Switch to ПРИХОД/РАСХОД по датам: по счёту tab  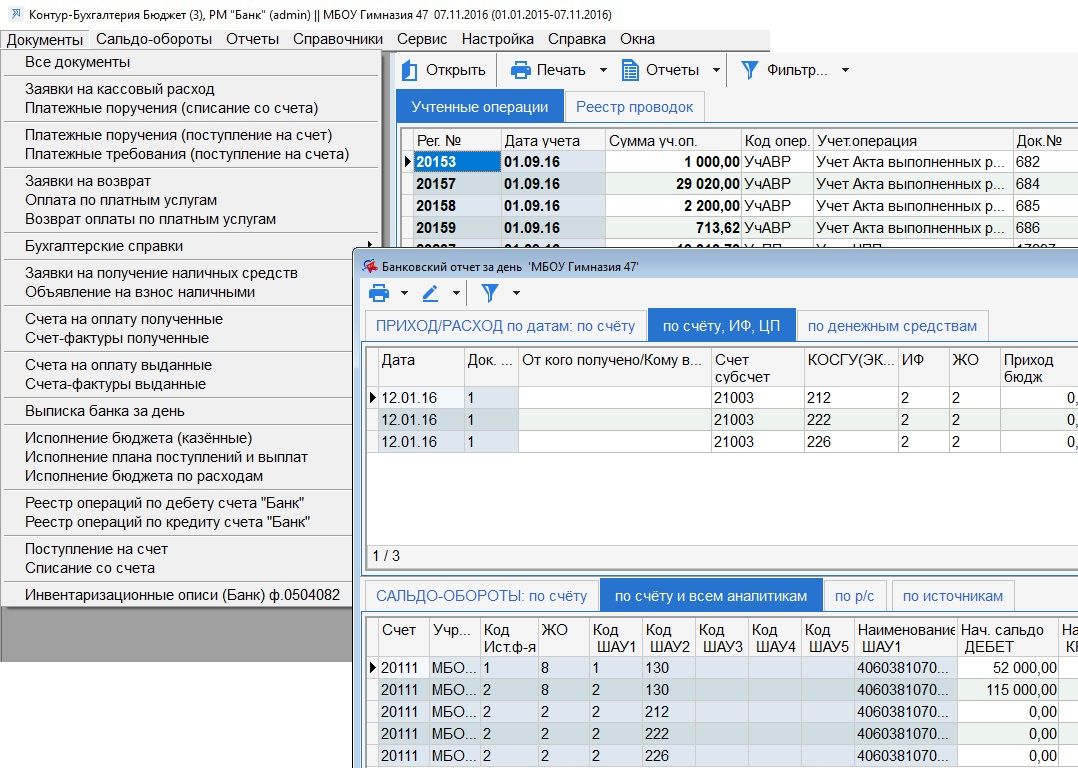(x=505, y=326)
